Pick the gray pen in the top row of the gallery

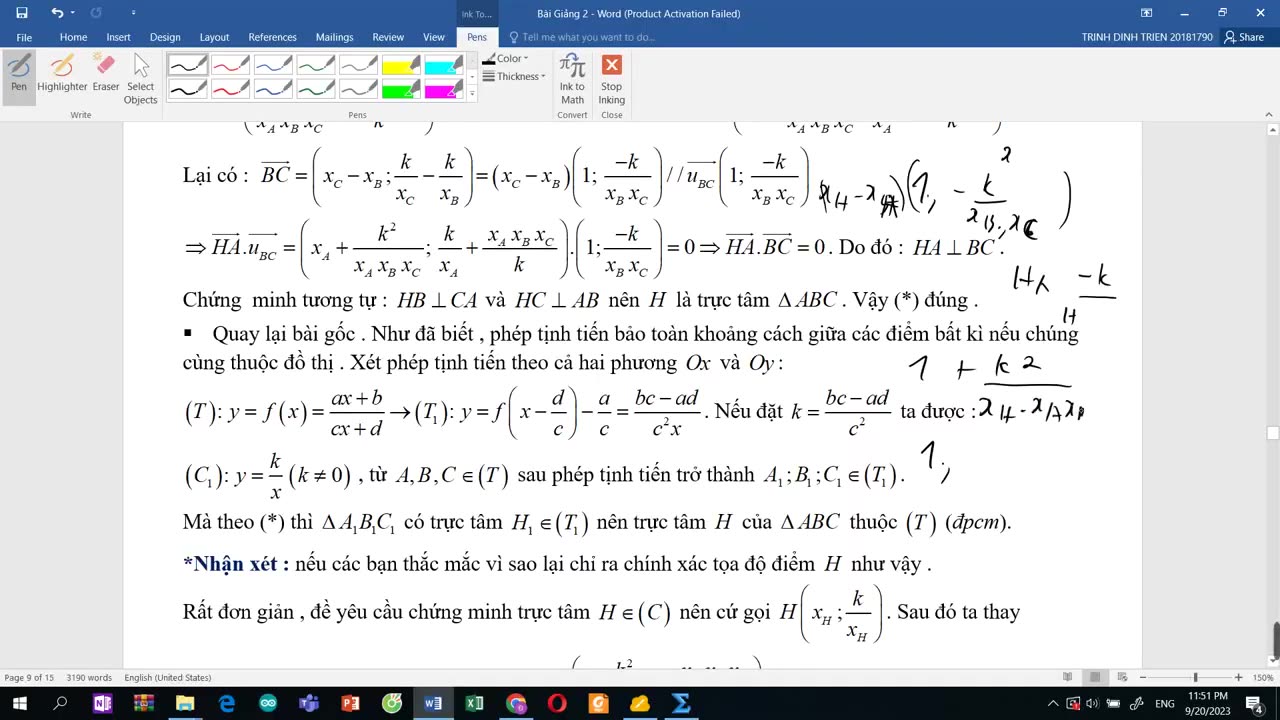tap(359, 65)
